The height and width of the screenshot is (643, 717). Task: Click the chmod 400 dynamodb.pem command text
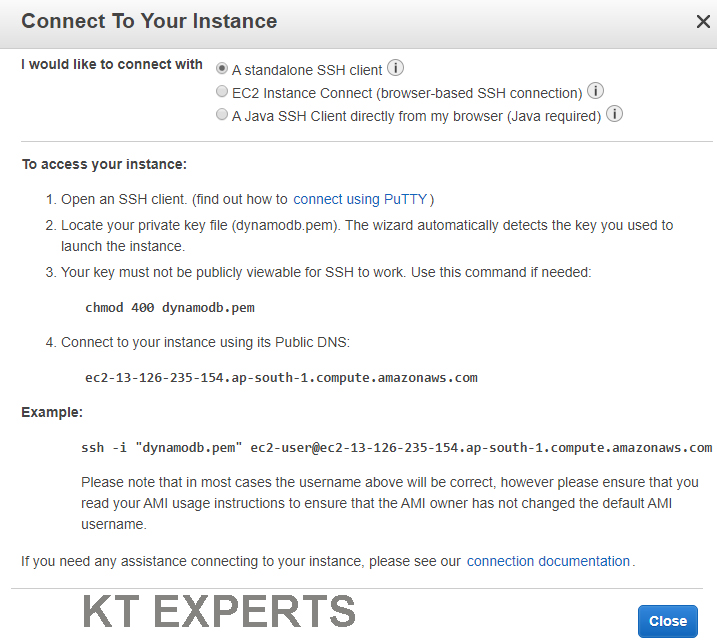click(170, 308)
